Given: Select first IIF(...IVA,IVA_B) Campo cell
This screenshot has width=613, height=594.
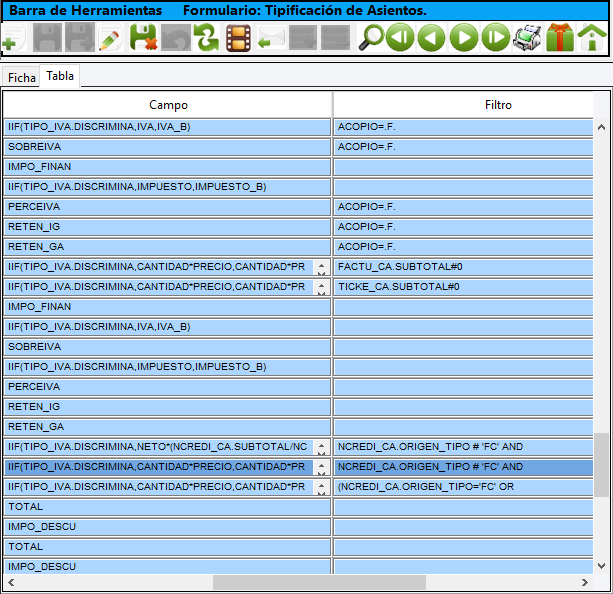Looking at the screenshot, I should [167, 127].
